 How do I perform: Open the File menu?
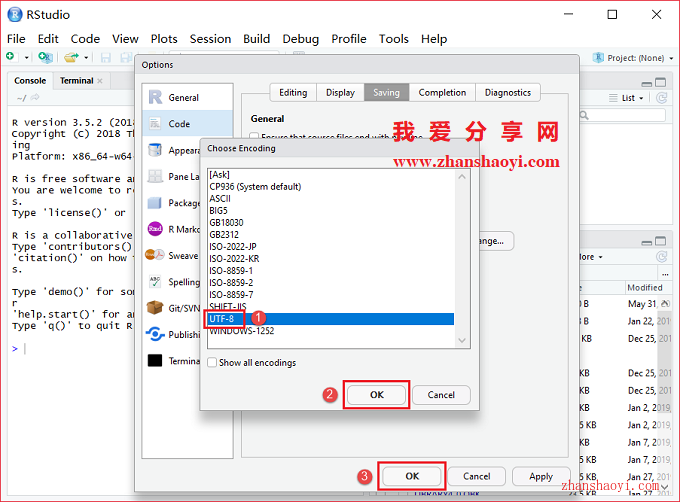[16, 39]
